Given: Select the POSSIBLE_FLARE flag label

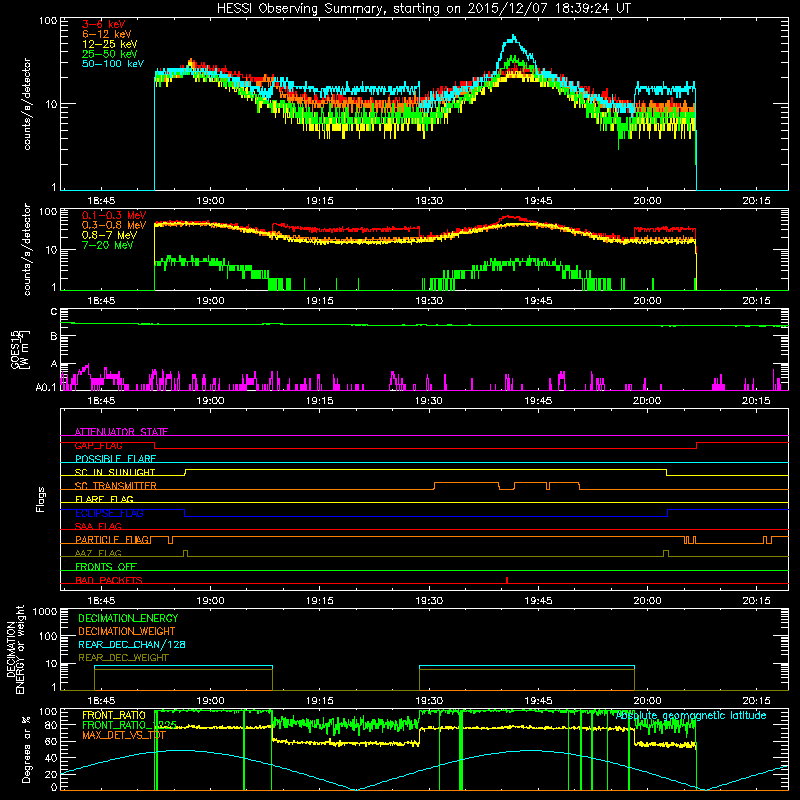Looking at the screenshot, I should click(x=115, y=459).
